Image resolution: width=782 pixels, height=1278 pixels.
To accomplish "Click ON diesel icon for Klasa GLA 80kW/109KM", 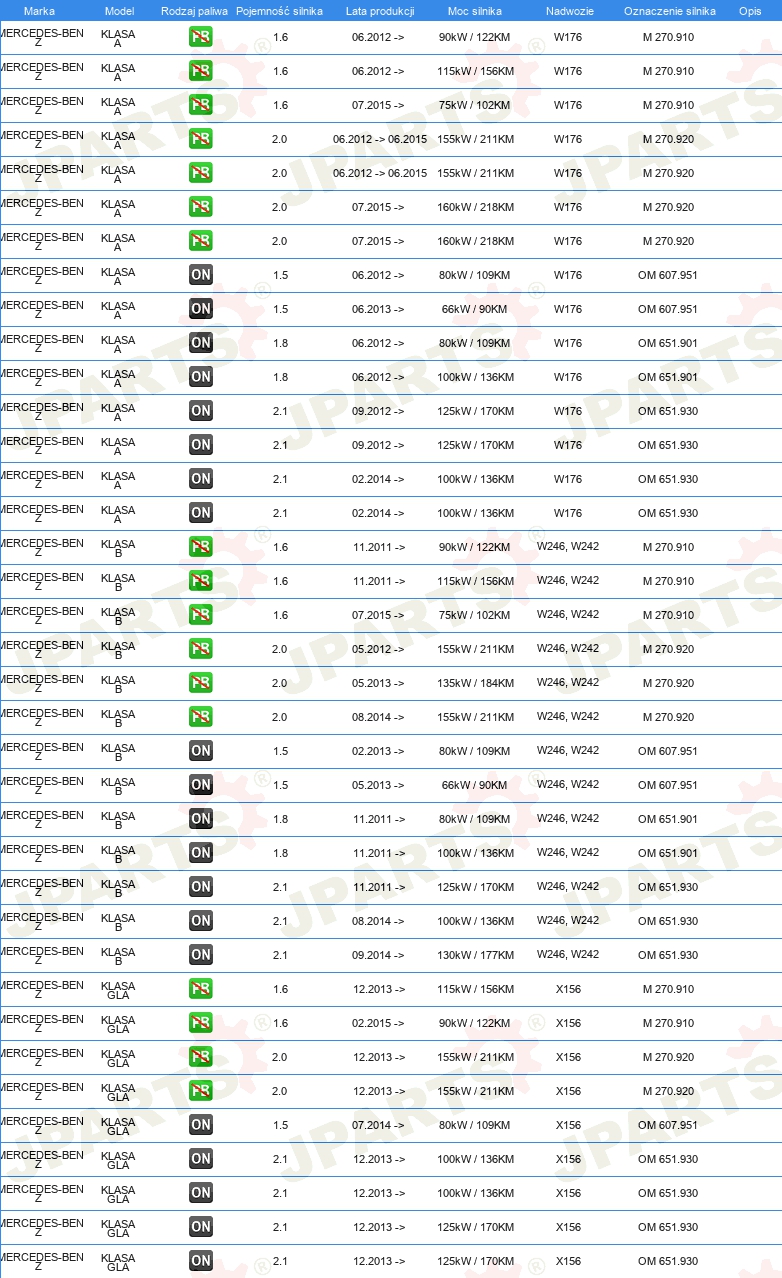I will coord(201,1125).
